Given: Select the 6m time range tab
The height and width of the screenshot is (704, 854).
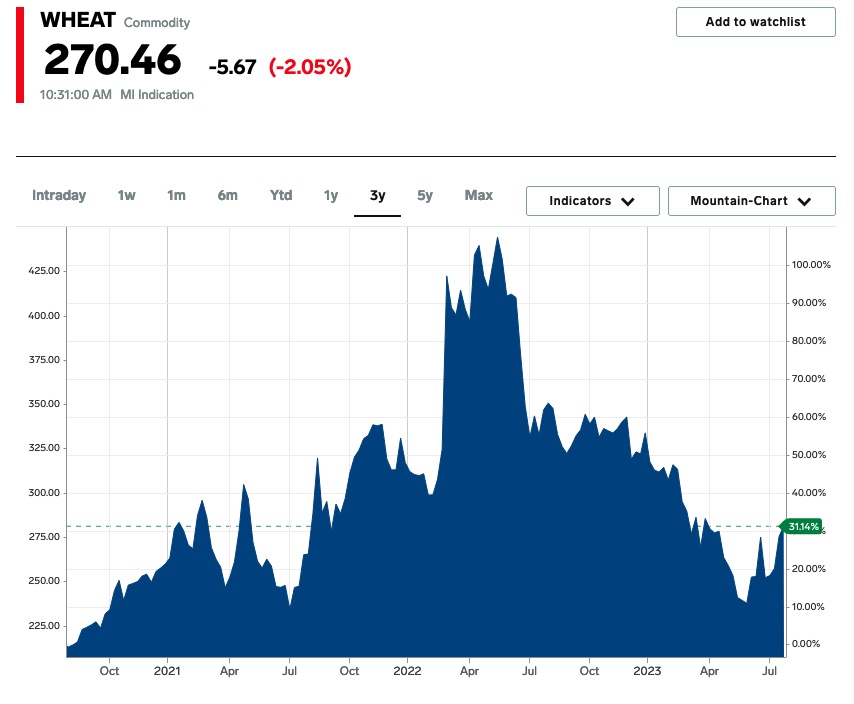Looking at the screenshot, I should click(x=227, y=195).
